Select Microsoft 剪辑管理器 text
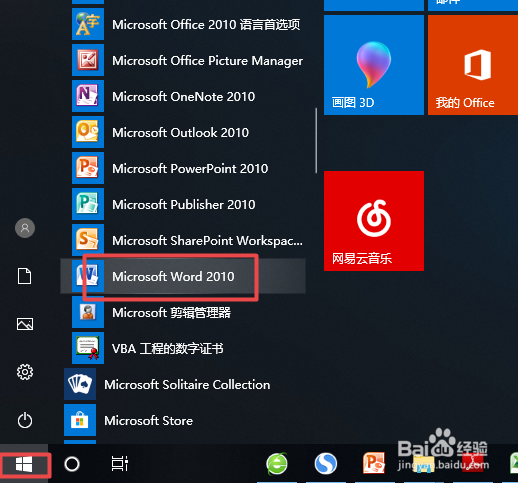Image resolution: width=518 pixels, height=483 pixels. 171,313
